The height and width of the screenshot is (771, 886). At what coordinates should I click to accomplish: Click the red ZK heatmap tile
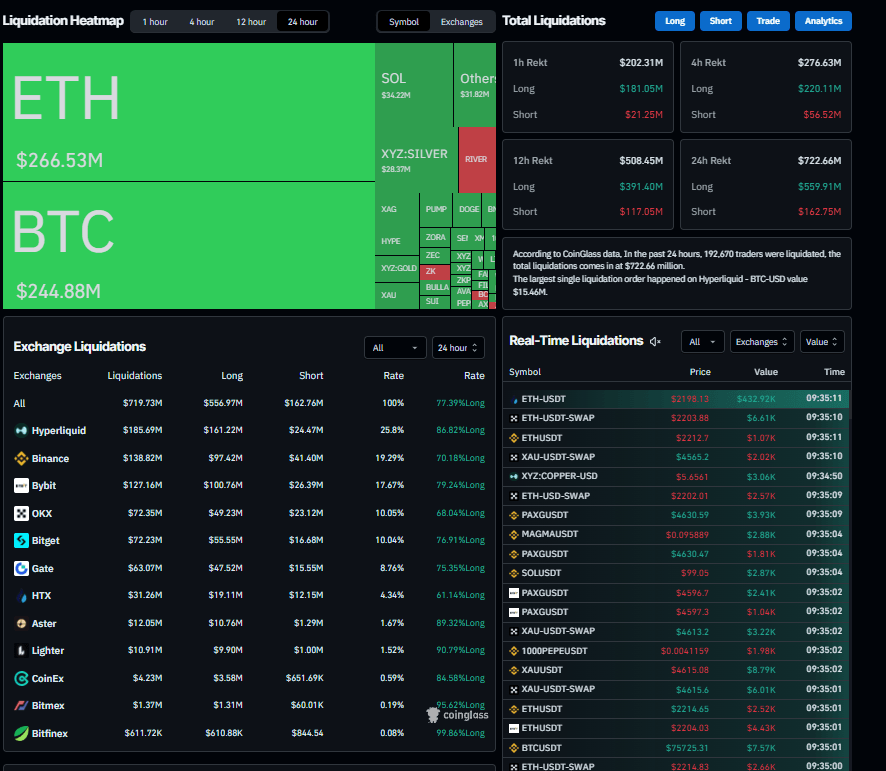(435, 271)
